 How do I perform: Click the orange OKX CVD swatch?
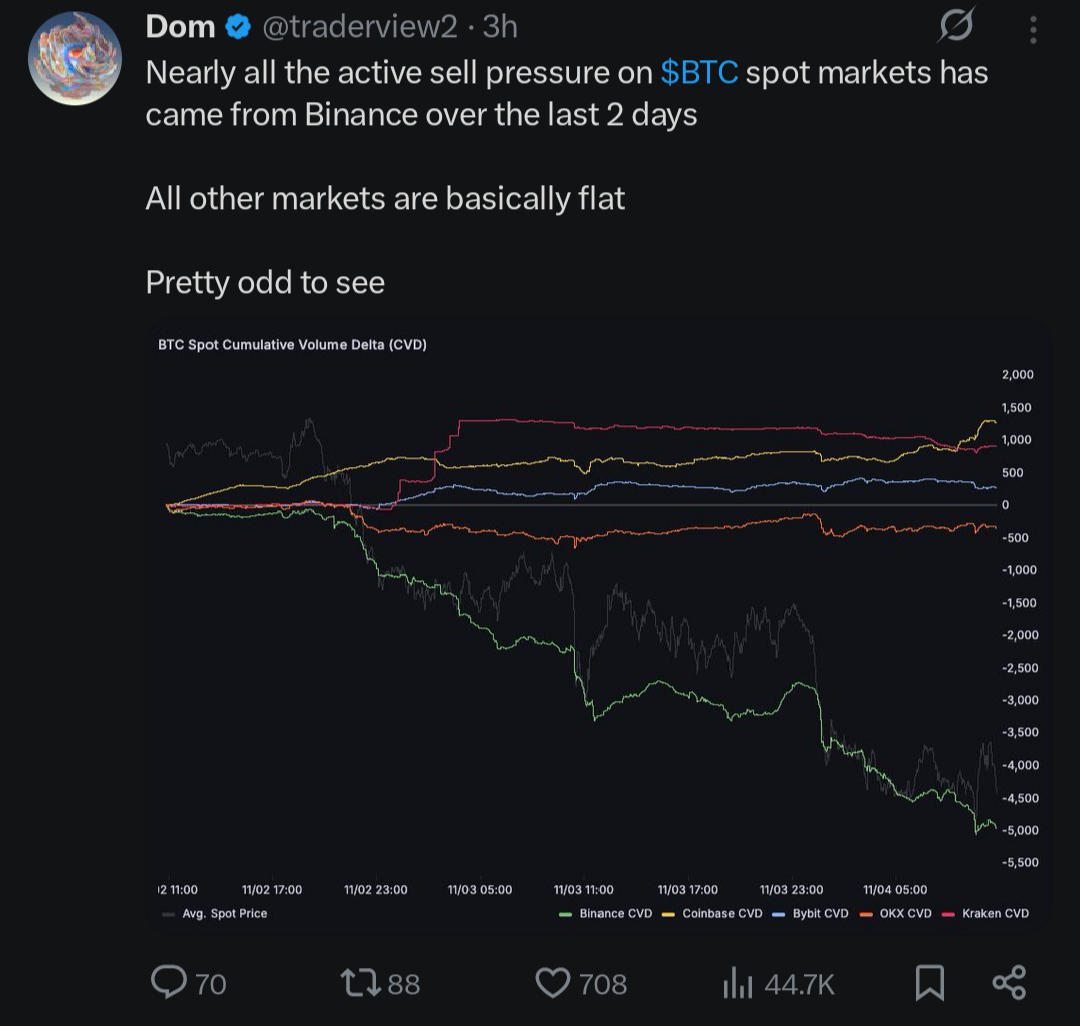866,914
